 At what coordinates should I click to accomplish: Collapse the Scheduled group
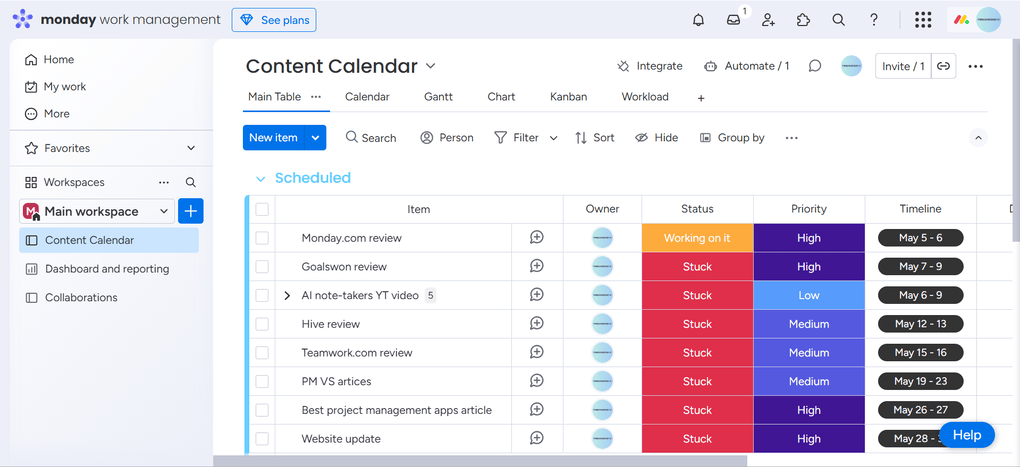coord(261,179)
